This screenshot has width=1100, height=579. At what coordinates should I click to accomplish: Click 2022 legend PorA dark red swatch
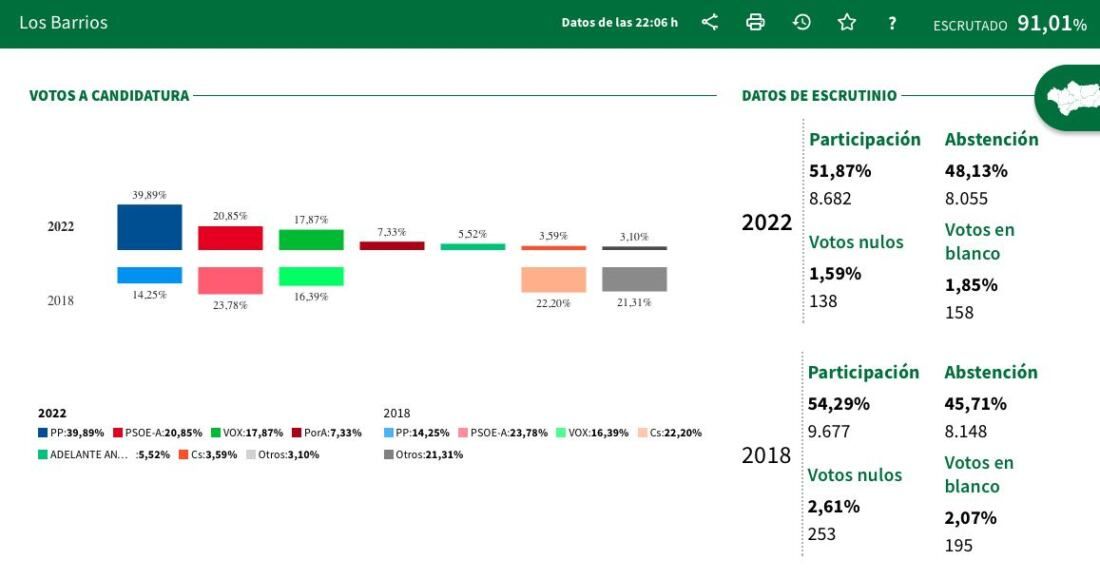(x=297, y=433)
